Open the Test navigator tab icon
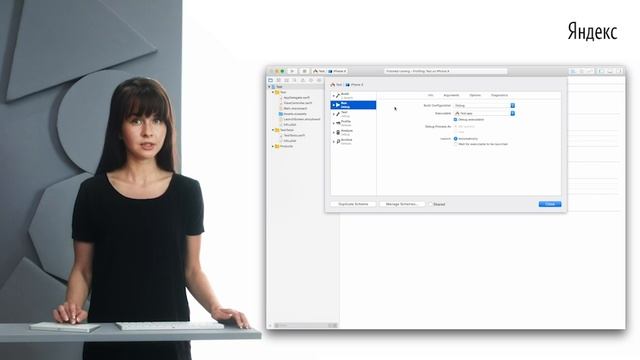This screenshot has height=360, width=640. tap(303, 80)
